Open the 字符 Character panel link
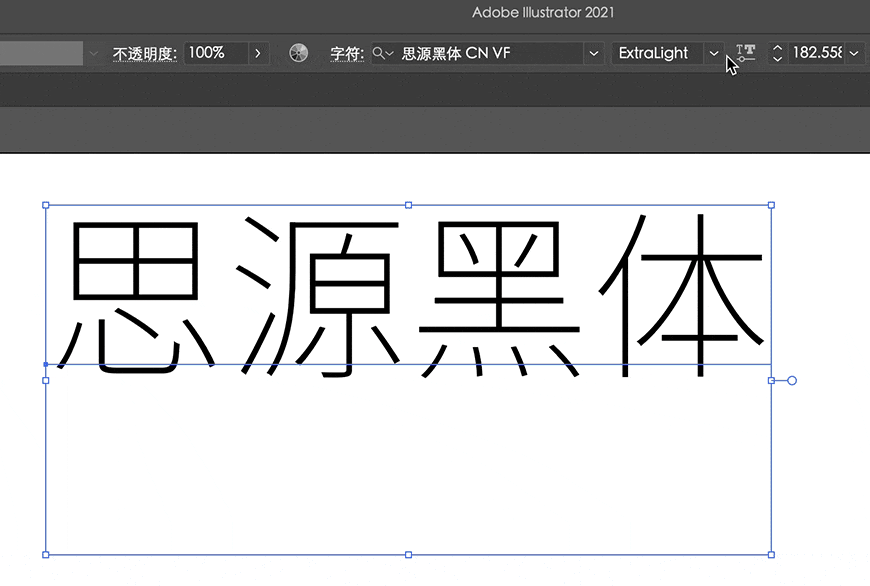870x586 pixels. pos(347,54)
